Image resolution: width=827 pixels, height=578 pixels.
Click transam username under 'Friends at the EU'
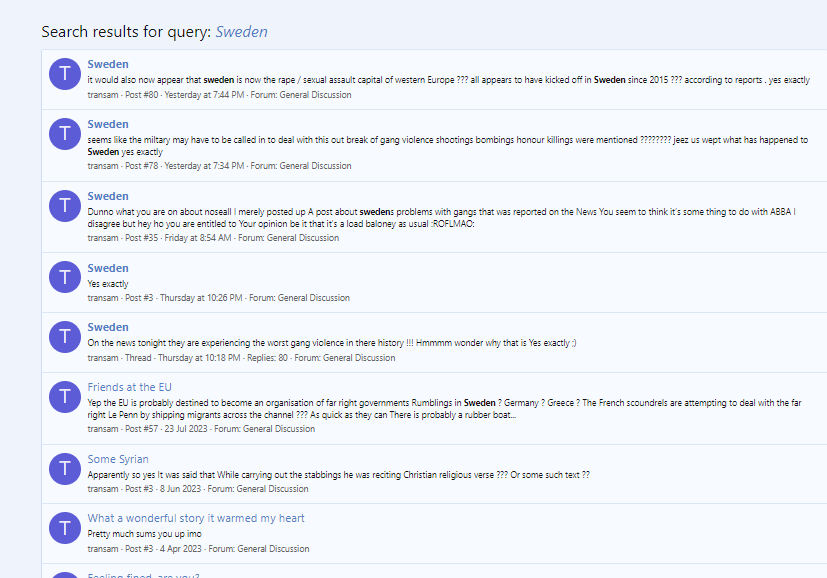pos(103,429)
